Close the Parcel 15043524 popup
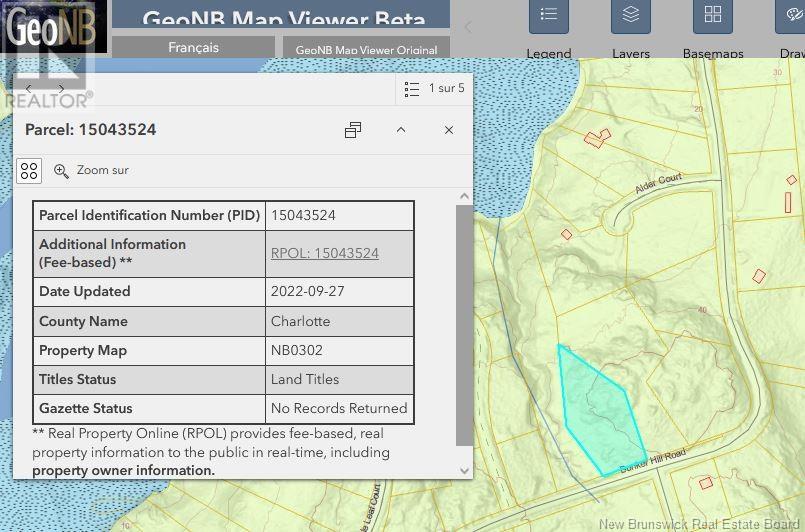Screen dimensions: 805x532 point(449,130)
